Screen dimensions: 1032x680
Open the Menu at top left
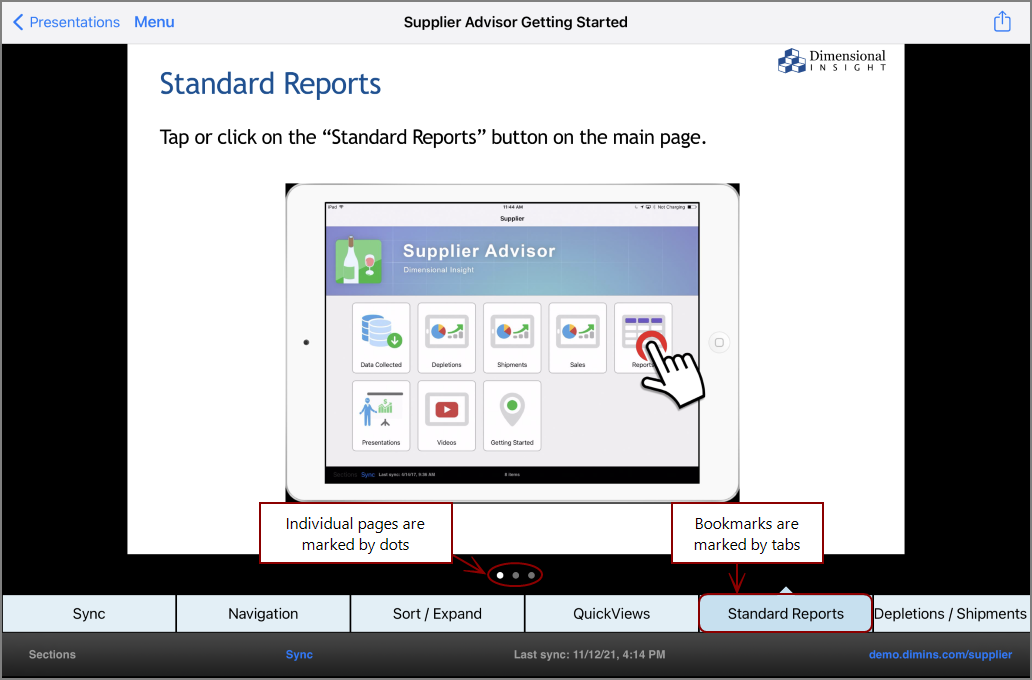coord(153,21)
